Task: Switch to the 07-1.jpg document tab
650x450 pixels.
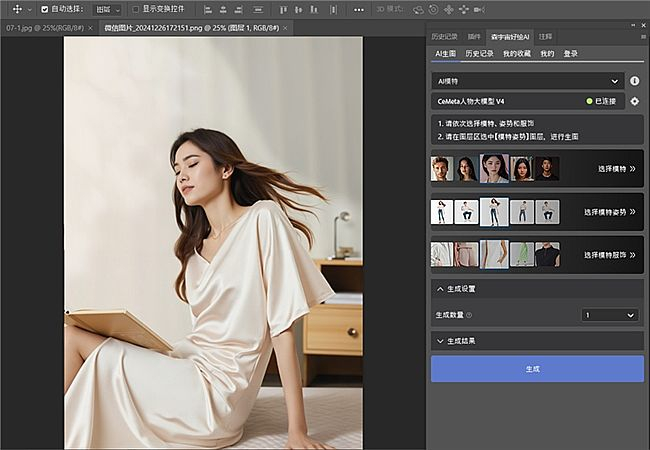Action: [x=42, y=28]
